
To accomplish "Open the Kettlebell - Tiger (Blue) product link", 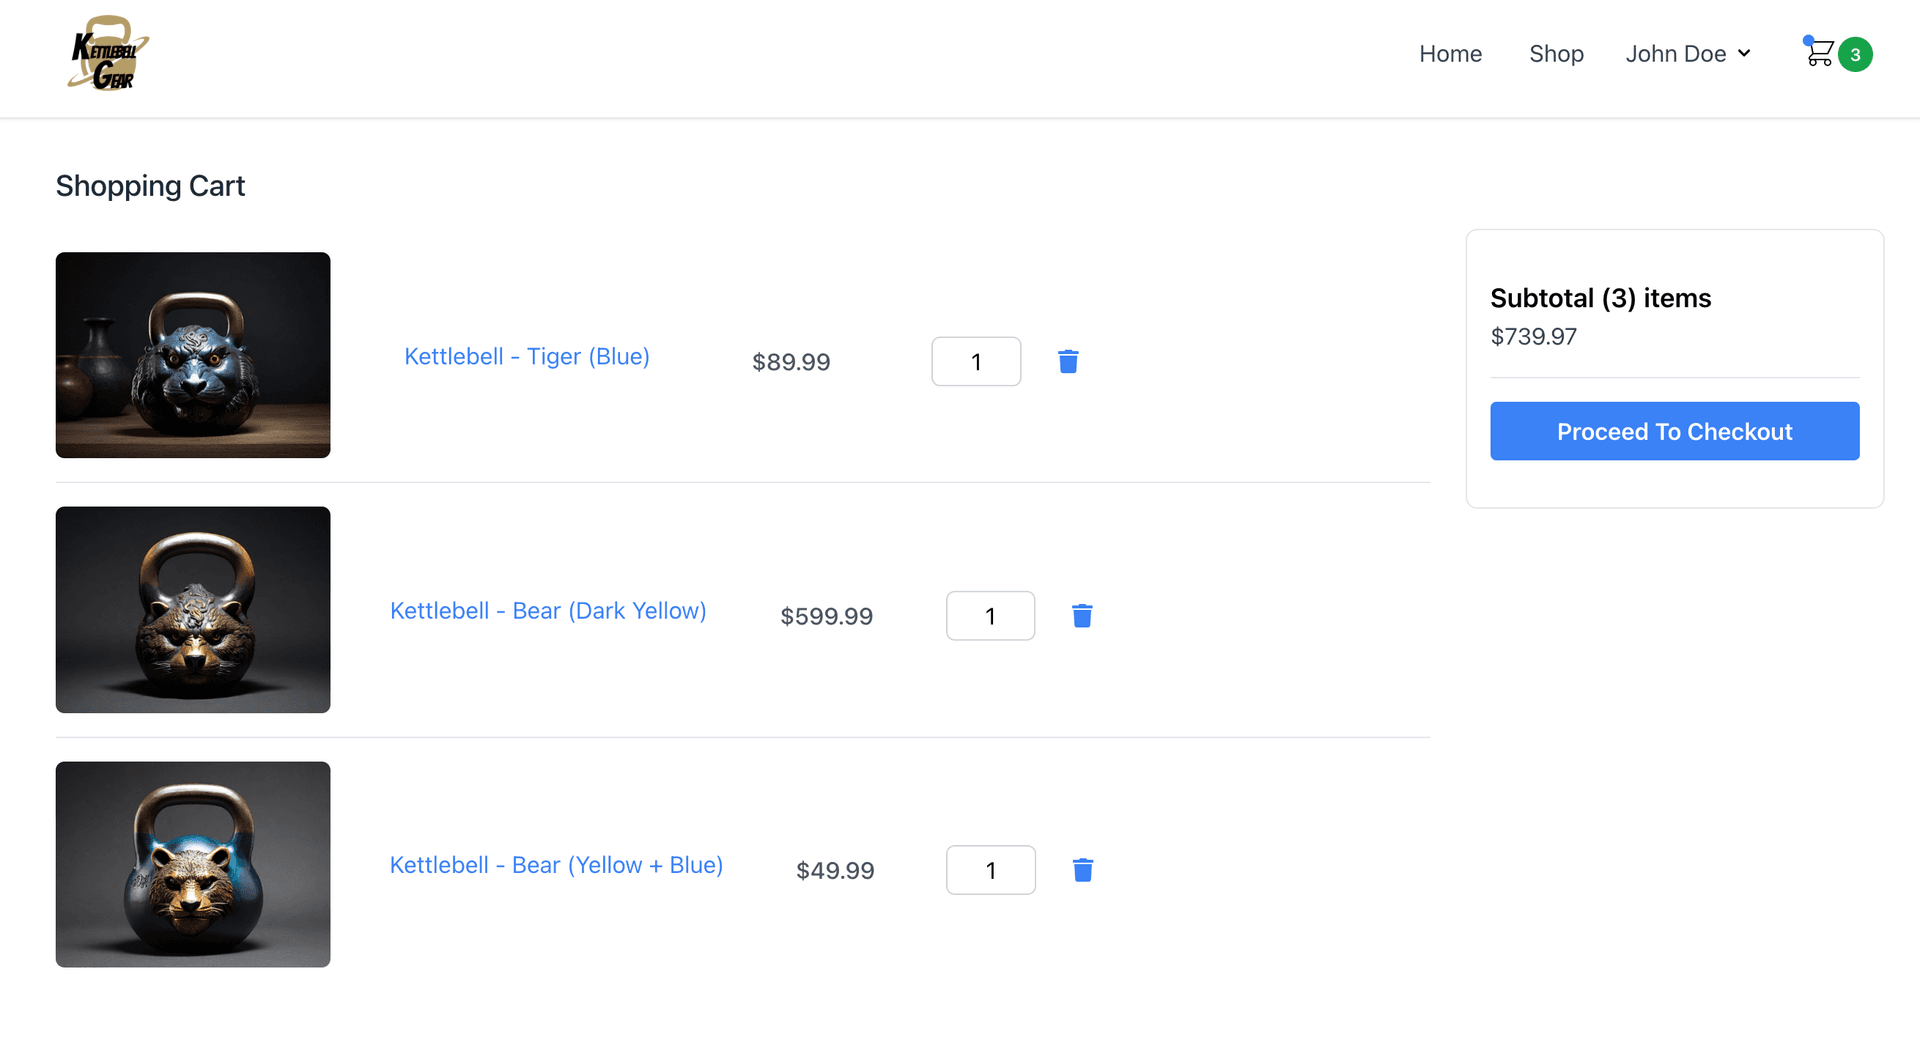I will tap(527, 356).
